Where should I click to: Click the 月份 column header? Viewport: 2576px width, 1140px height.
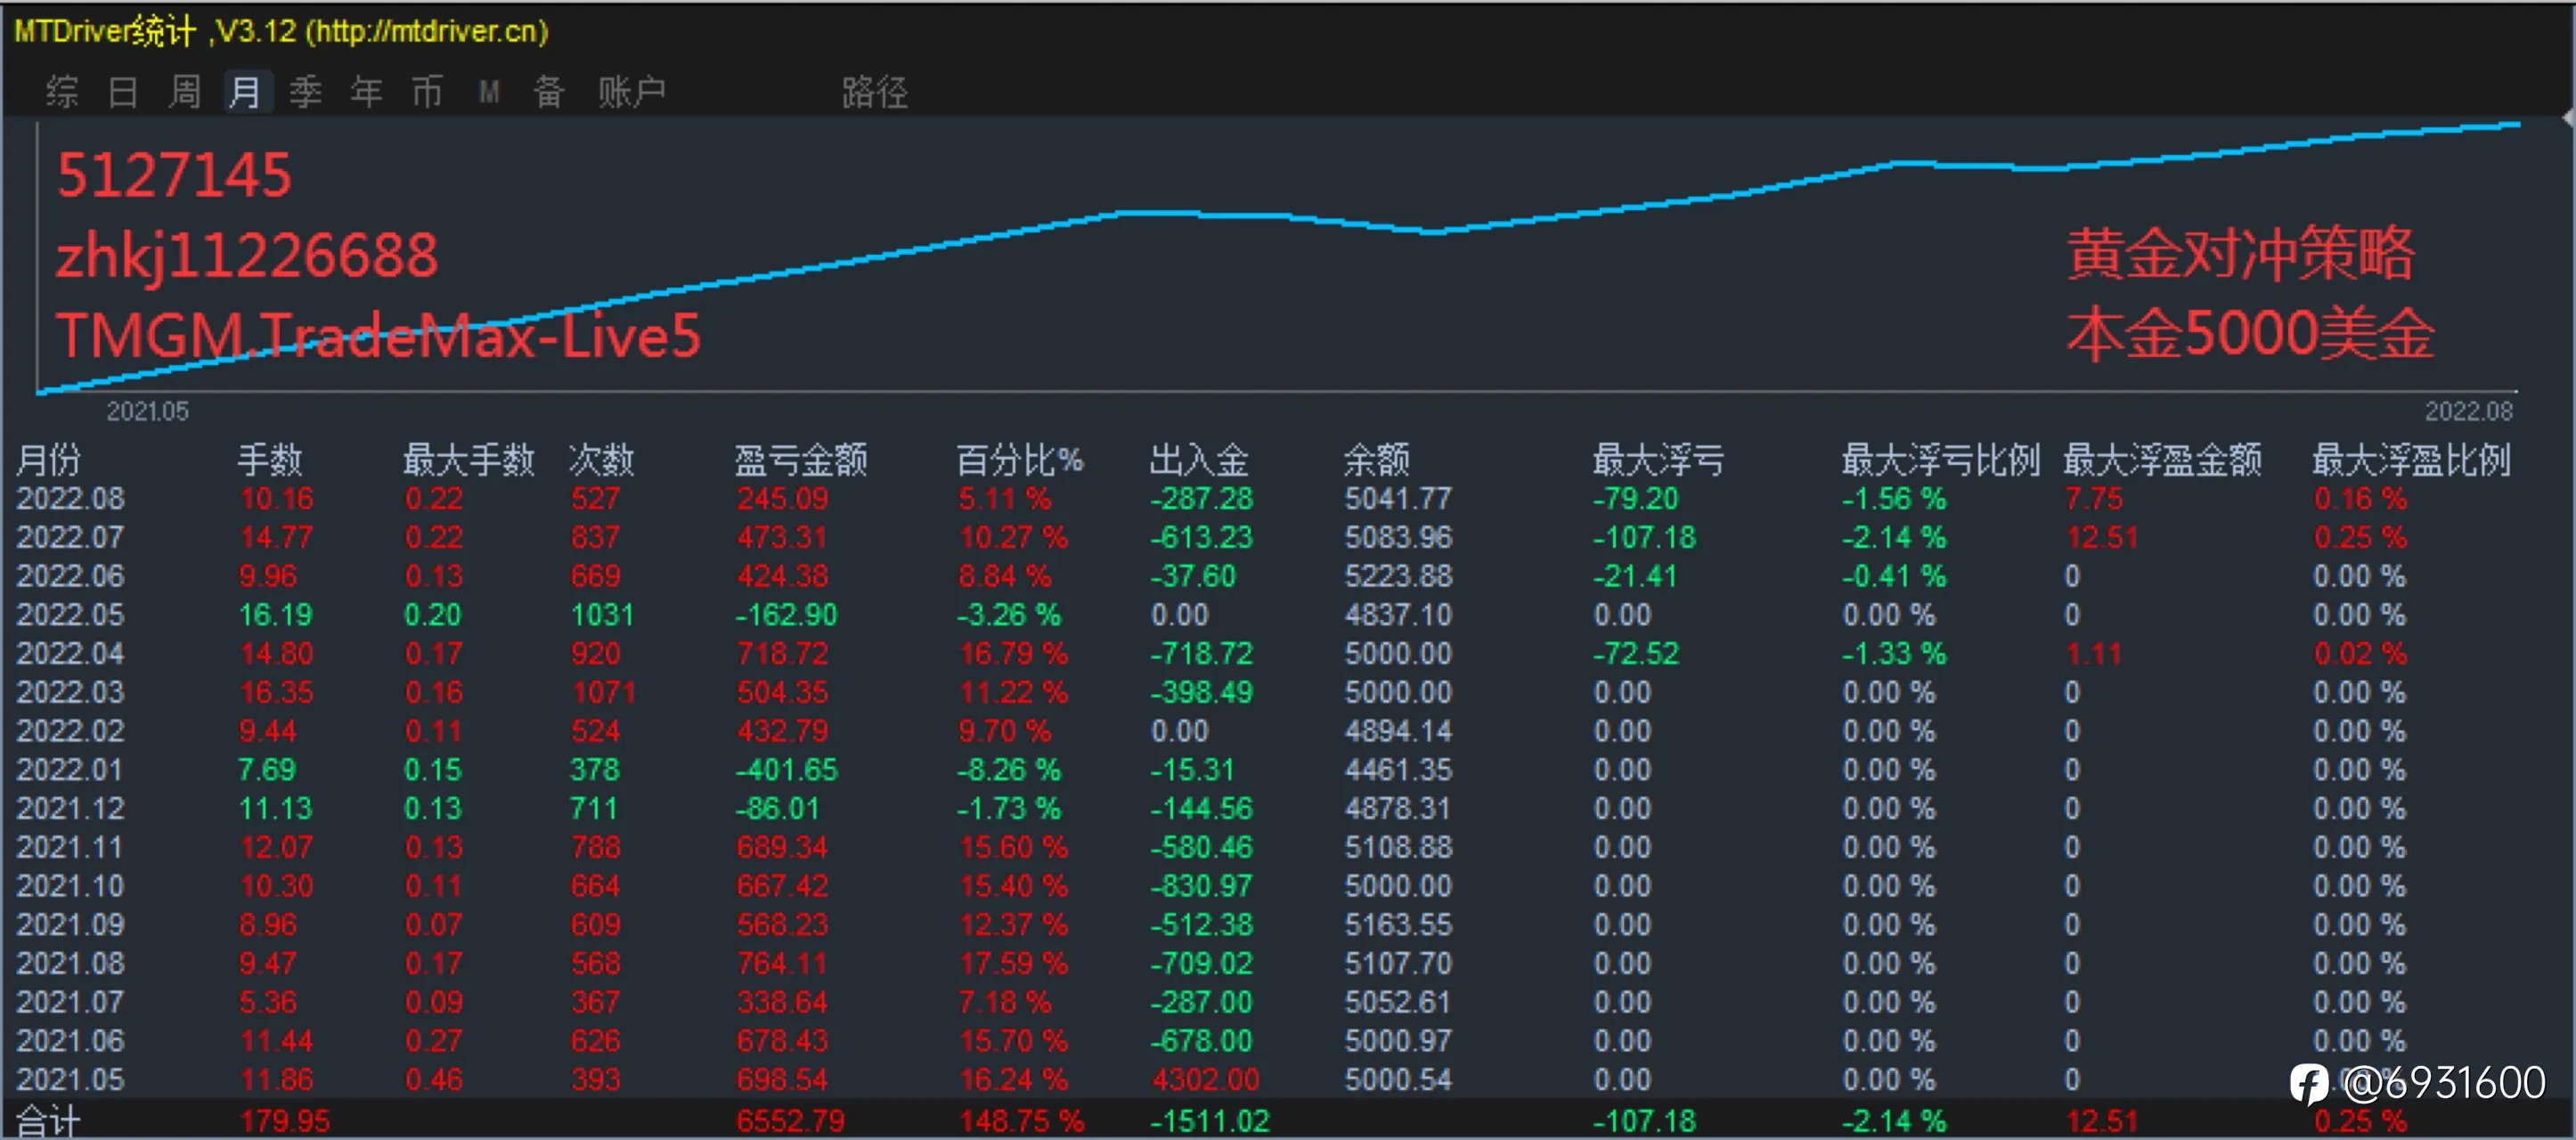pos(49,460)
